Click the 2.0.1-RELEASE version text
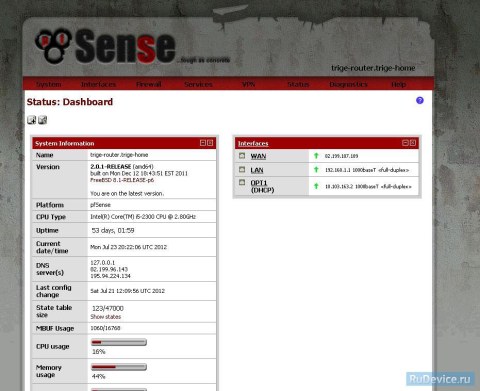Viewport: 480px width, 391px height. pyautogui.click(x=111, y=166)
